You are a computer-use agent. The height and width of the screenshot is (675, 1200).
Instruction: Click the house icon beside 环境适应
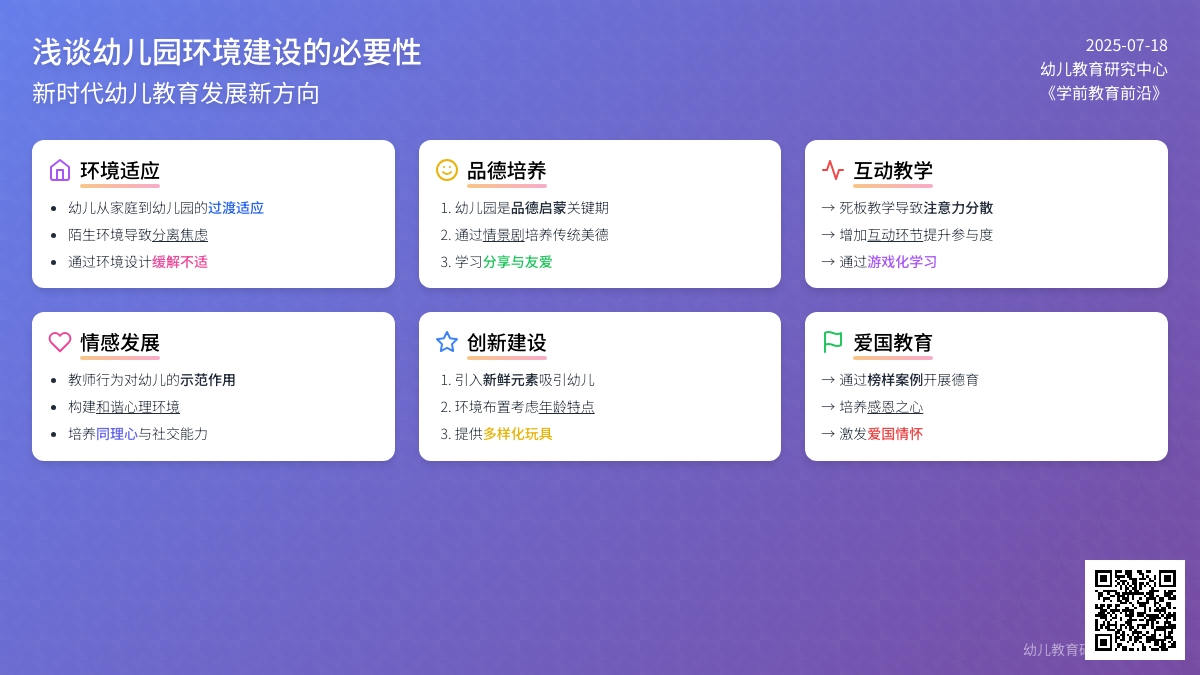click(60, 170)
